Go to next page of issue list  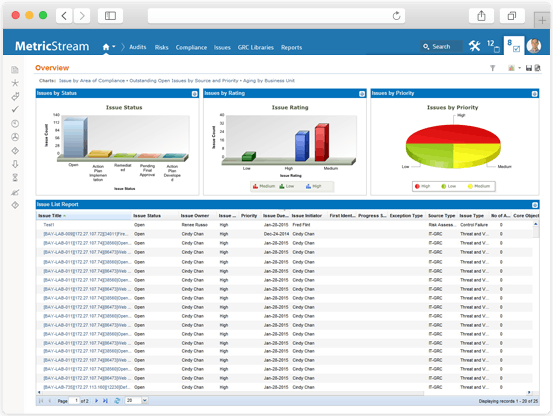(96, 401)
